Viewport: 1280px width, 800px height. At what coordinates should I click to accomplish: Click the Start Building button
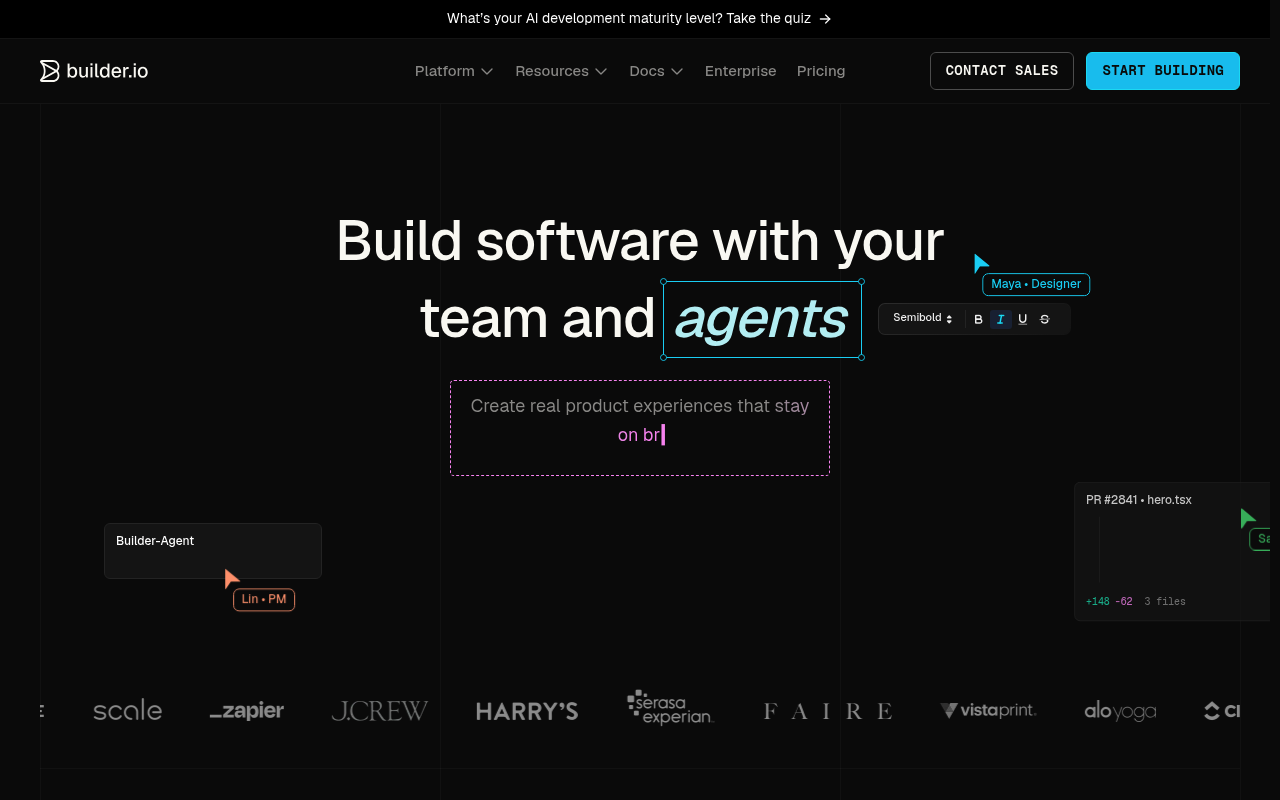(x=1163, y=71)
